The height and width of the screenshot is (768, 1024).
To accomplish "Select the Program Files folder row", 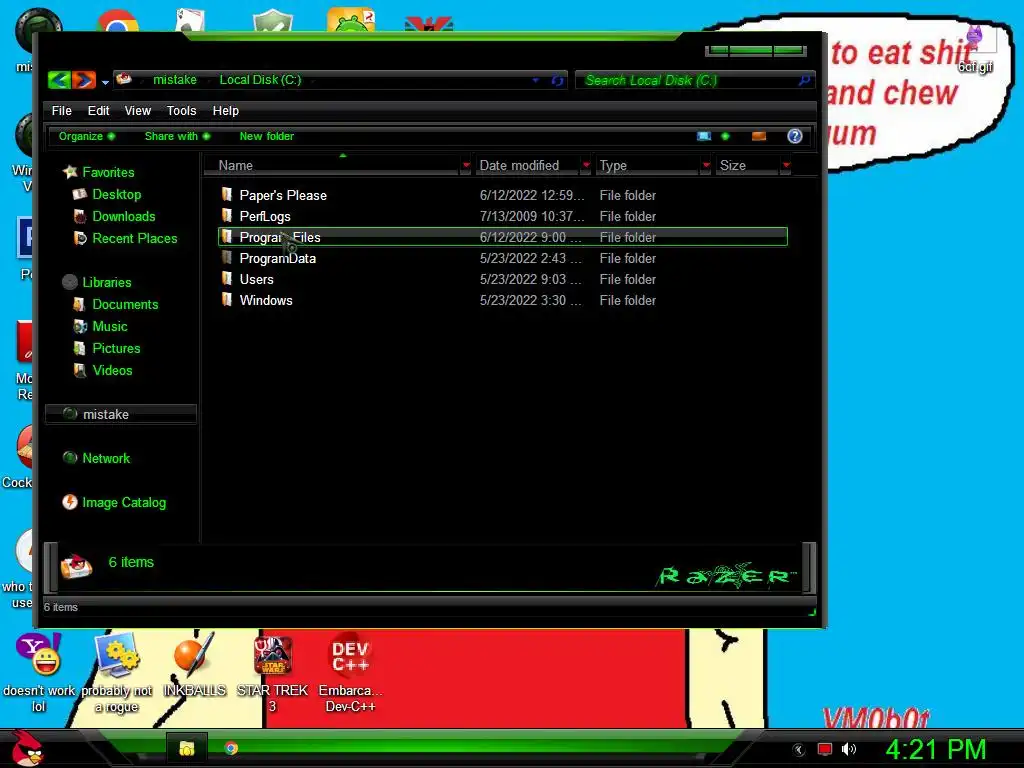I will tap(503, 237).
